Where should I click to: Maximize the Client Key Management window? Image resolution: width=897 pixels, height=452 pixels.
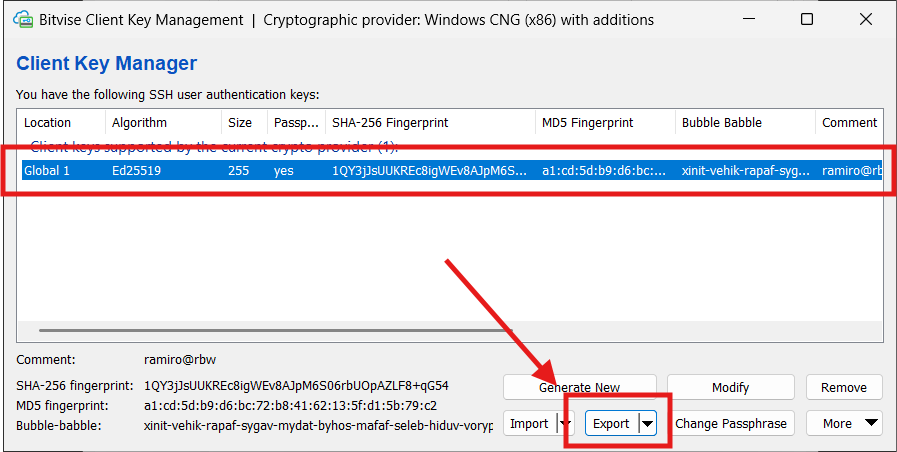(x=807, y=19)
